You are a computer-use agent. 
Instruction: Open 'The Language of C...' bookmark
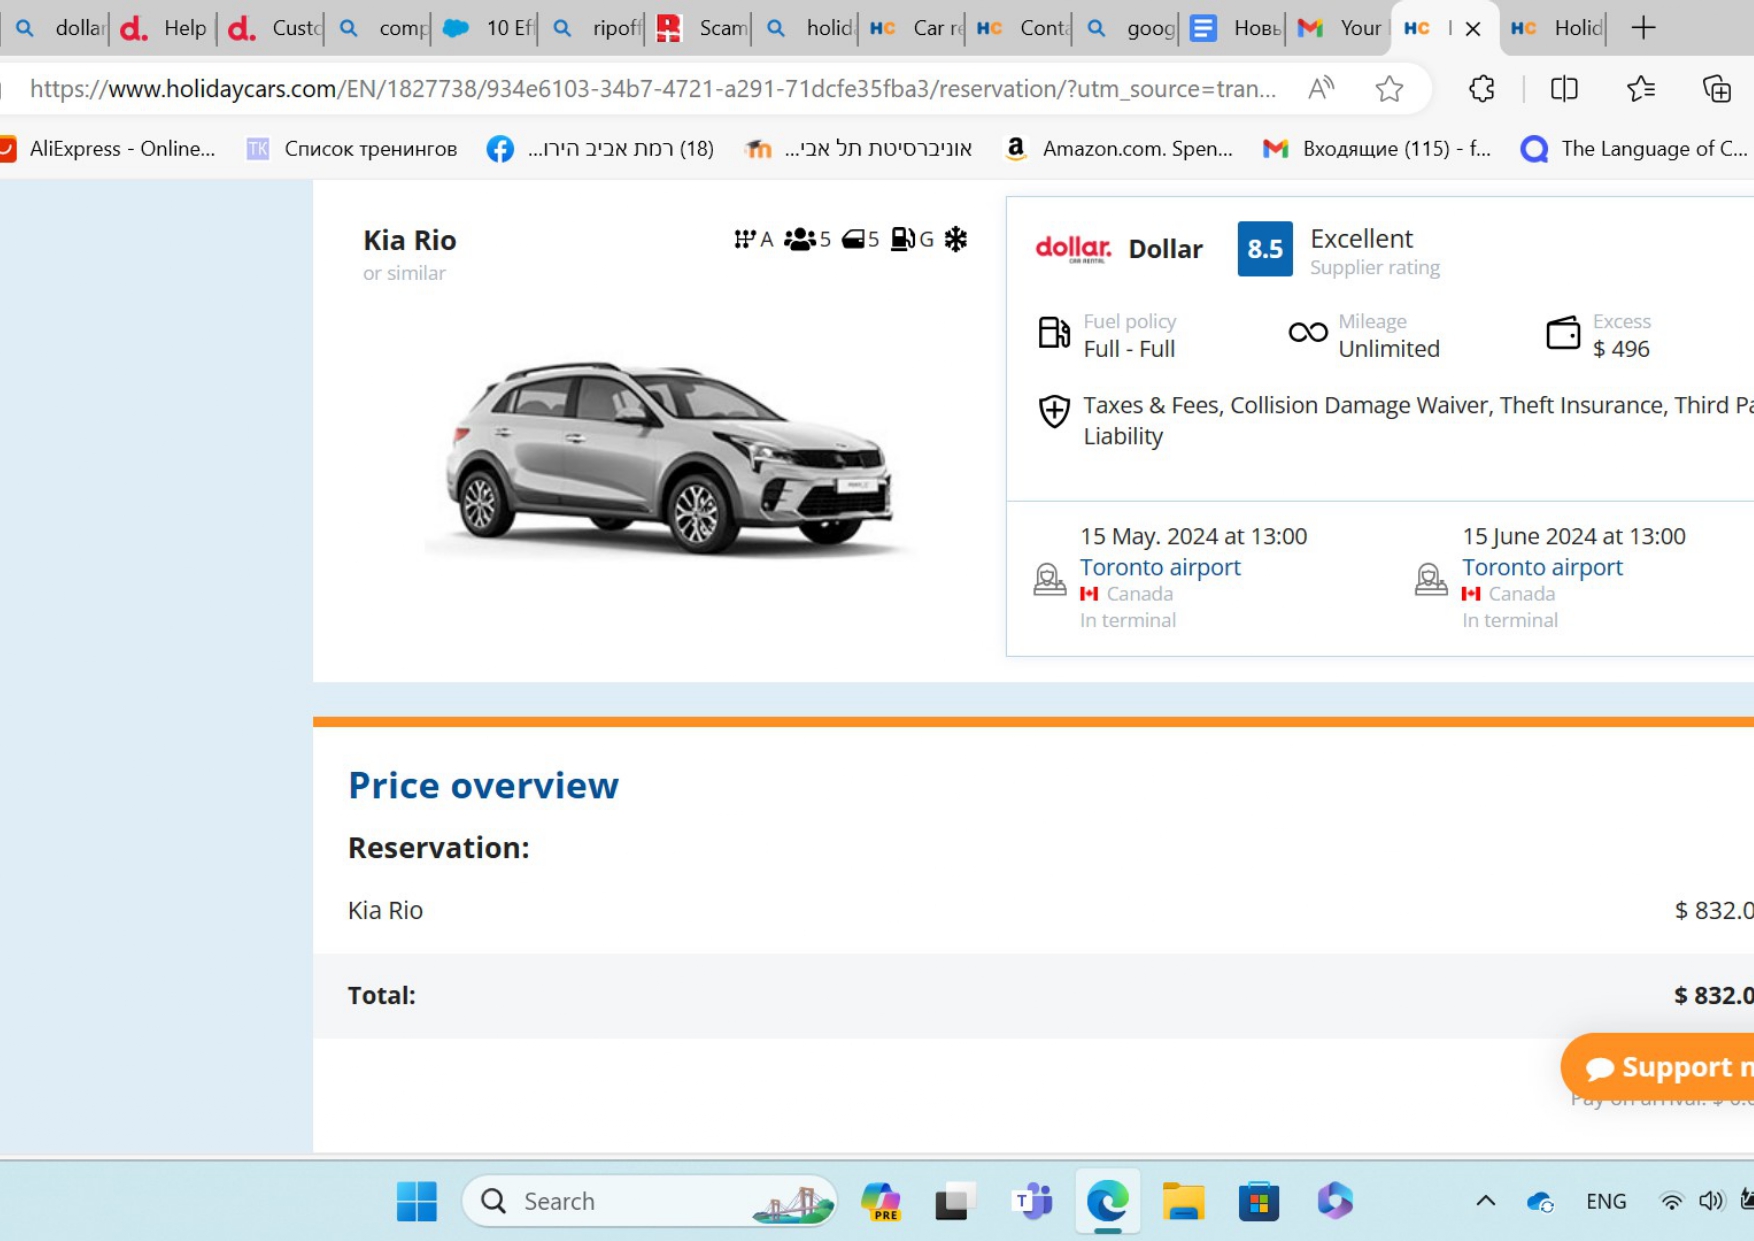pyautogui.click(x=1634, y=149)
